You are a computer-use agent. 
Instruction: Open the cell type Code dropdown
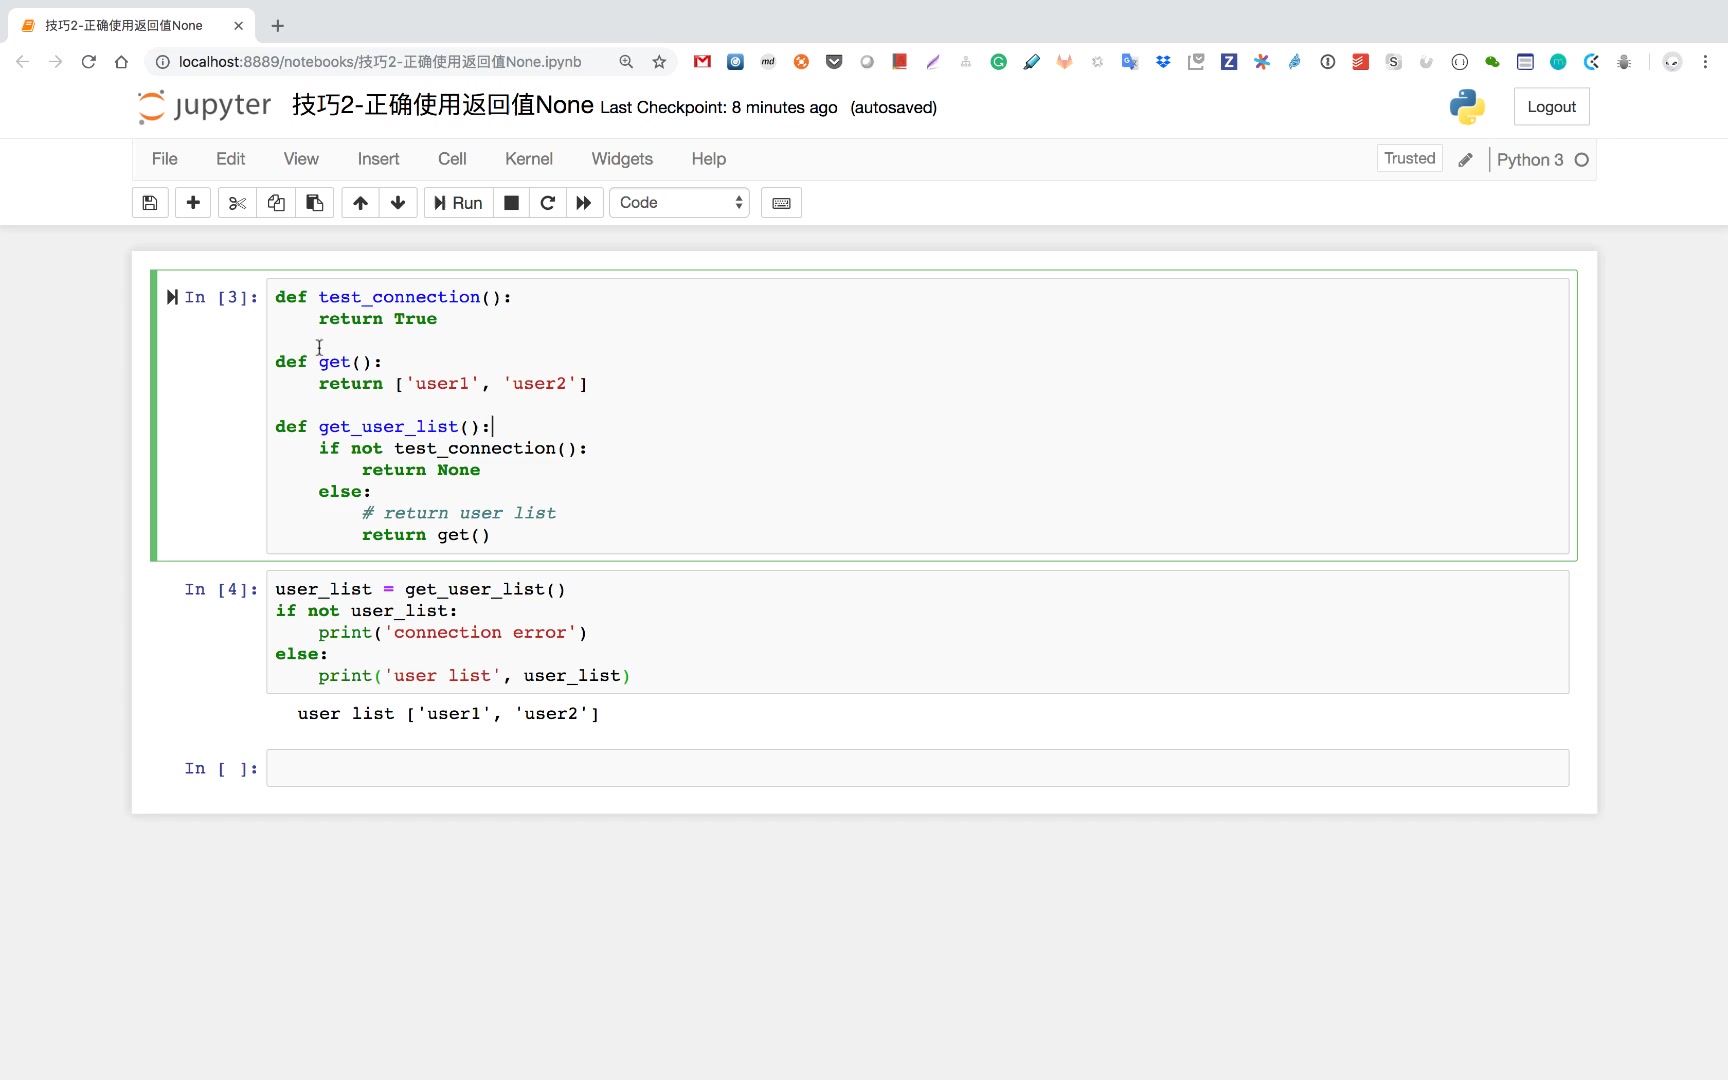680,203
